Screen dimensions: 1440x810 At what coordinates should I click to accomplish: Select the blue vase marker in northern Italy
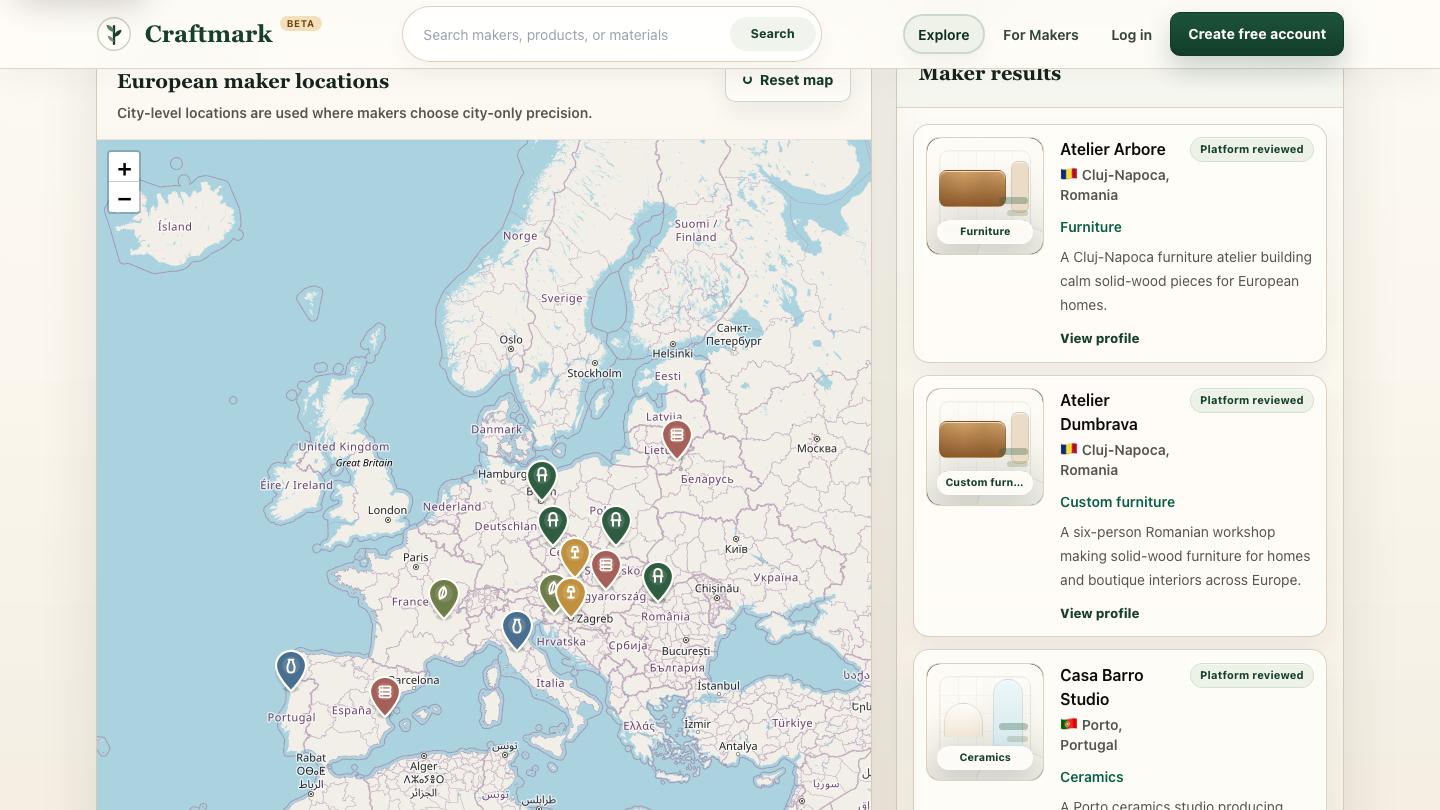coord(517,630)
